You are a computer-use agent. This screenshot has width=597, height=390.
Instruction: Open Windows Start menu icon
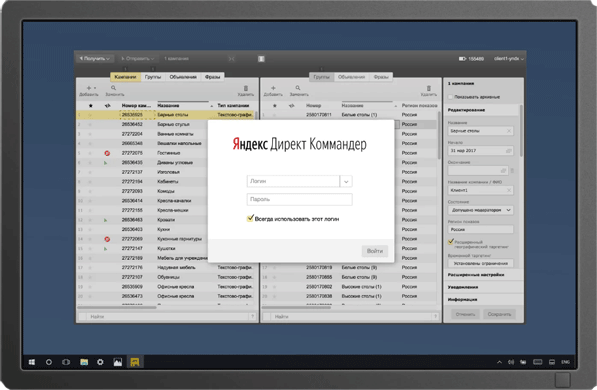[x=32, y=362]
